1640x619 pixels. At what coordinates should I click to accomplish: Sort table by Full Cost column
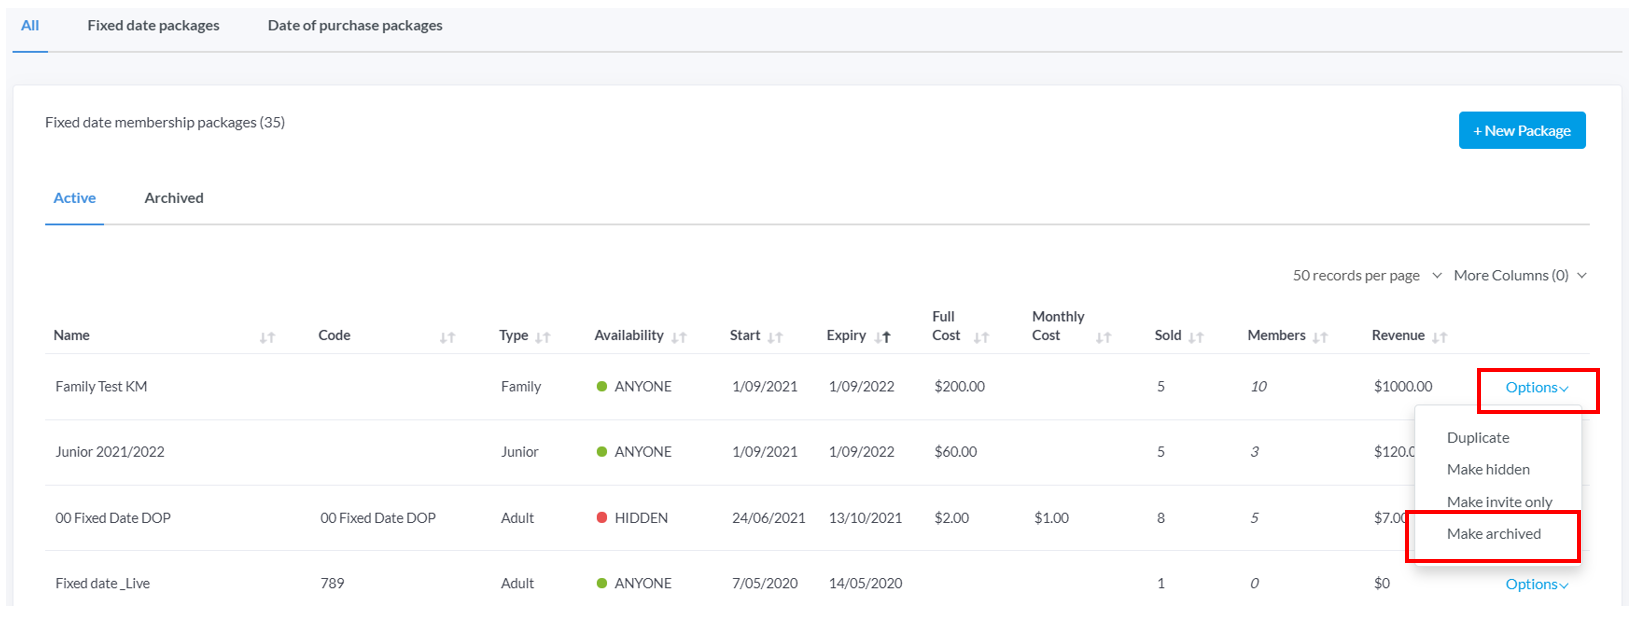(981, 338)
